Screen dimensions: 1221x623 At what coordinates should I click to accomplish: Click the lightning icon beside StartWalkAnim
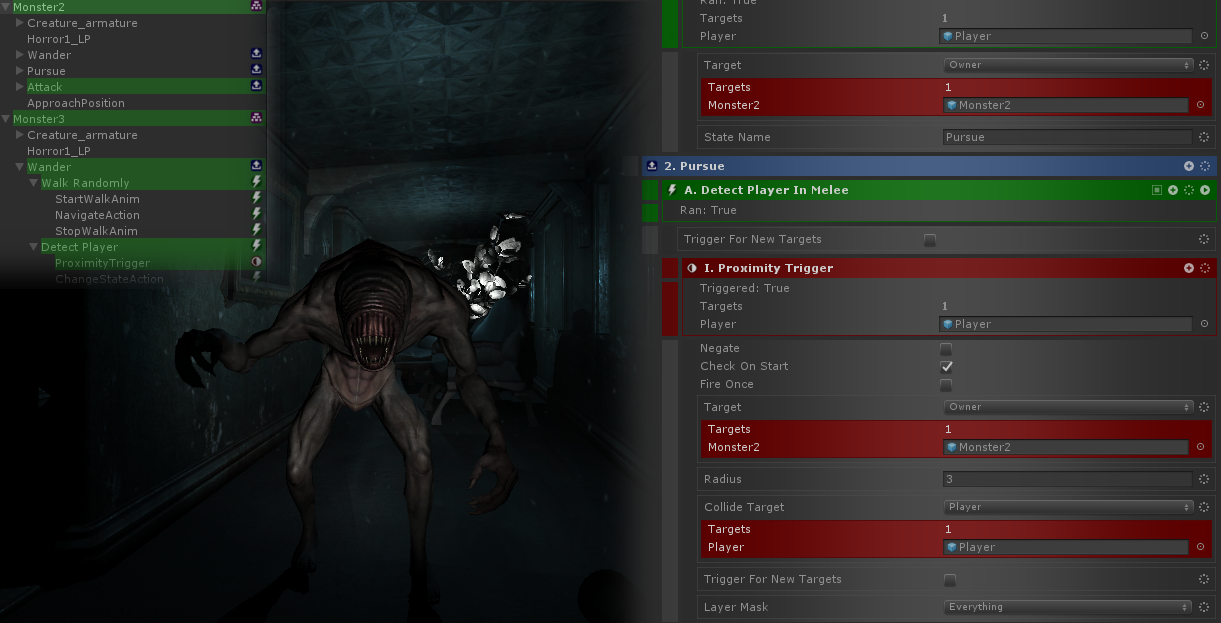click(x=256, y=199)
